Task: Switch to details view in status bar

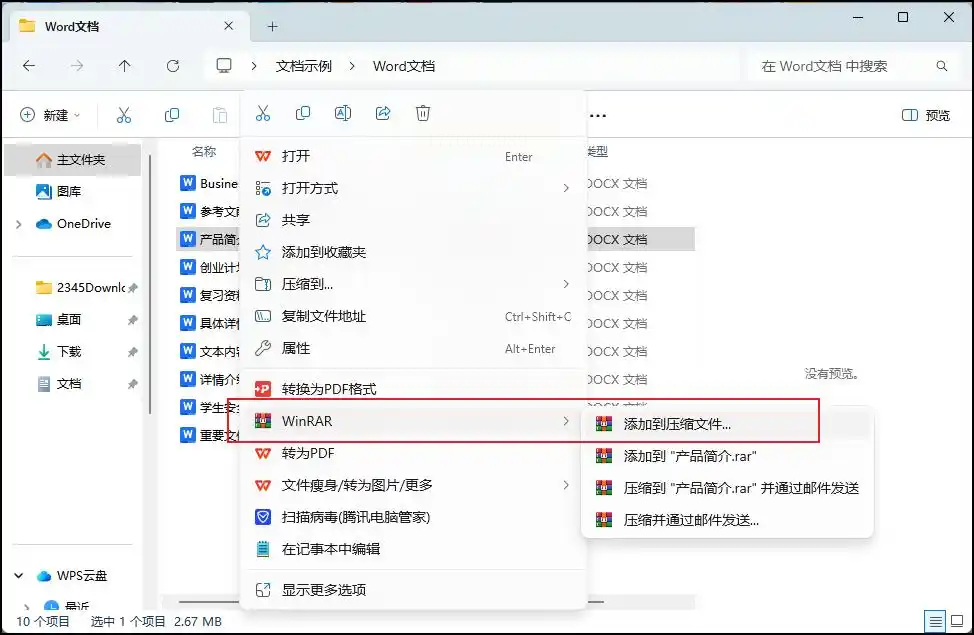Action: pos(934,621)
